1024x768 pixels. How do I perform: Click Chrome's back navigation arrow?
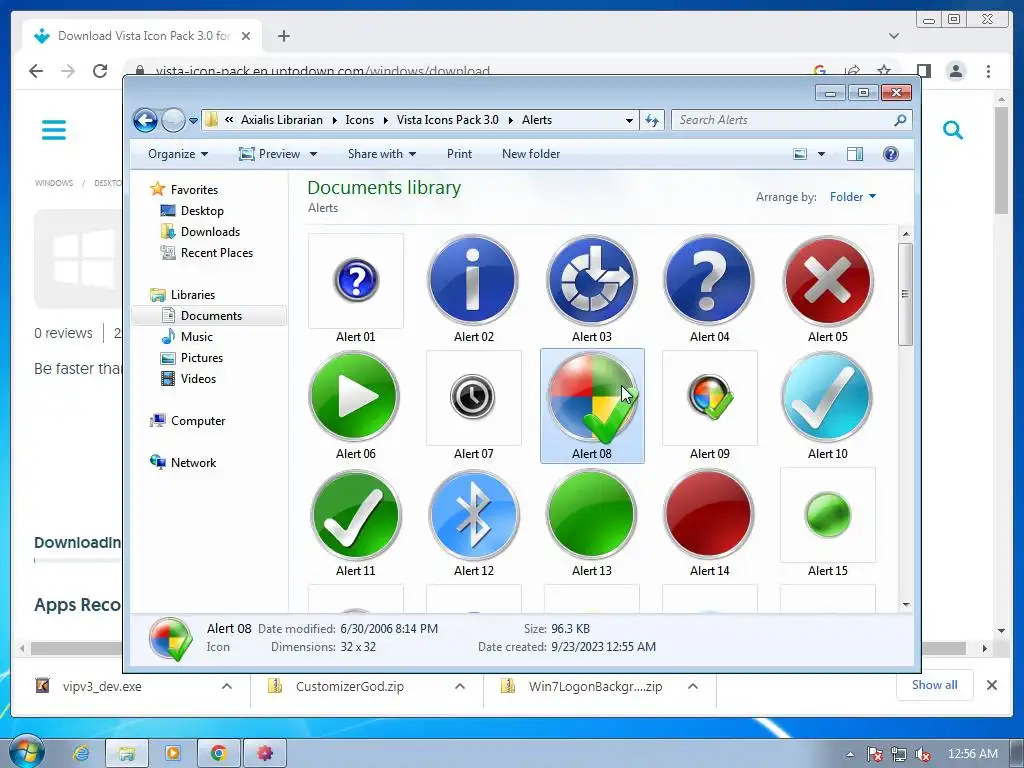[x=36, y=71]
